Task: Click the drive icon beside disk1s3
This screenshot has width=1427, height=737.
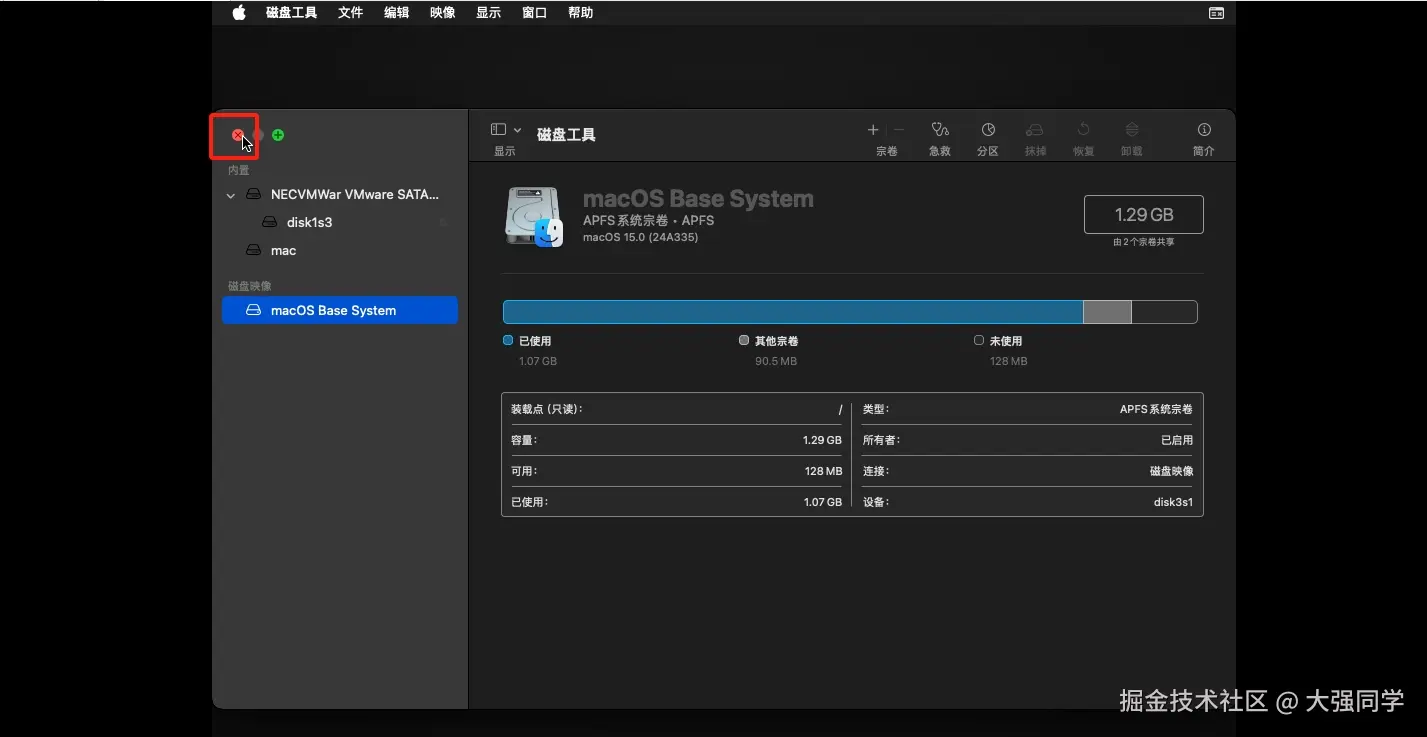Action: point(270,222)
